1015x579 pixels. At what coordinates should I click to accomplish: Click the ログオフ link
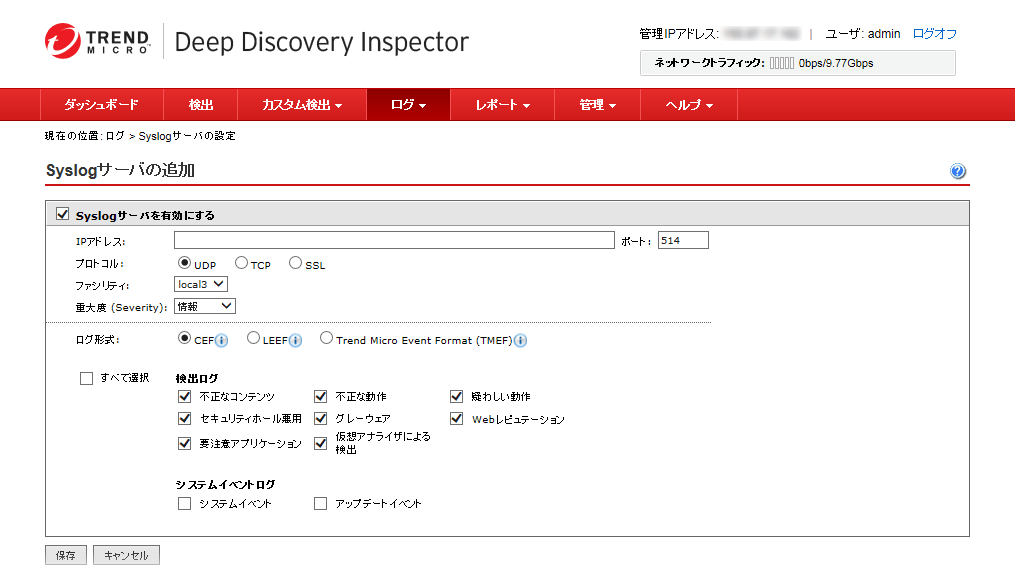click(x=934, y=34)
